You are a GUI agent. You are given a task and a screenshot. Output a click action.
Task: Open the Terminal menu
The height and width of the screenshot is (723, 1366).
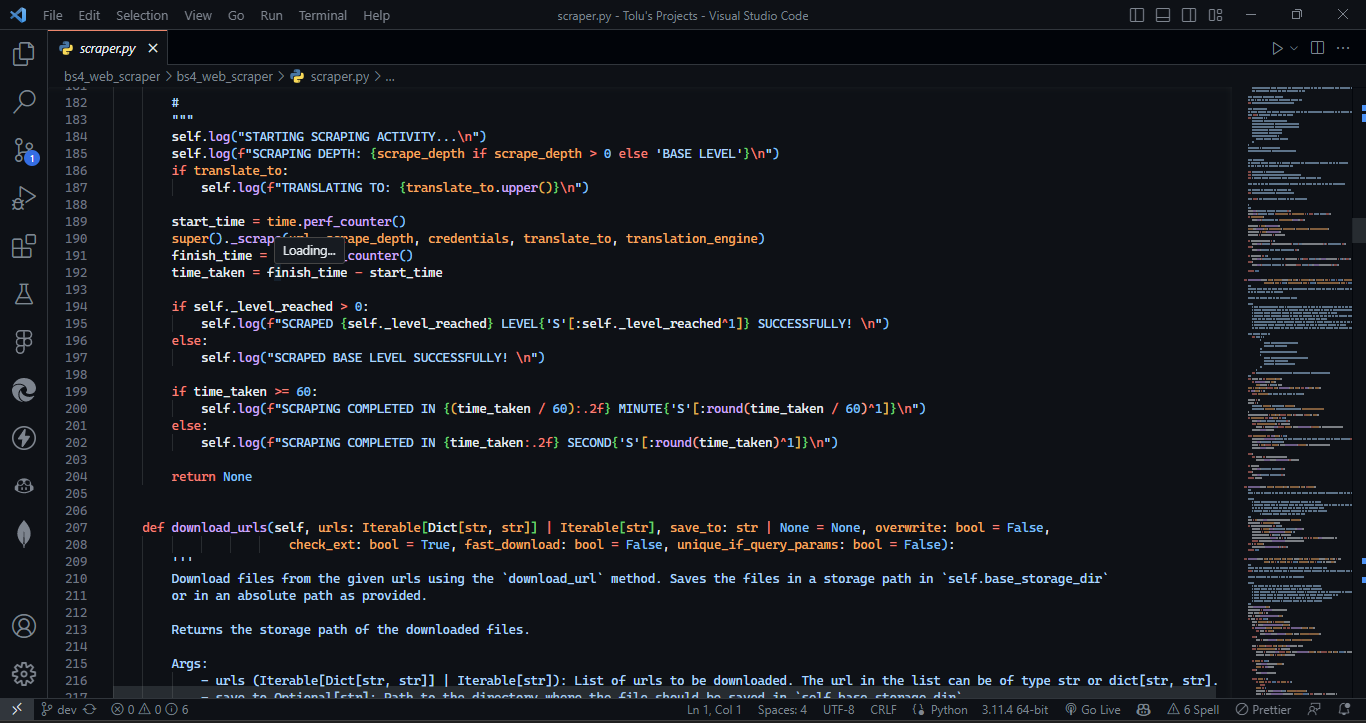[x=323, y=15]
